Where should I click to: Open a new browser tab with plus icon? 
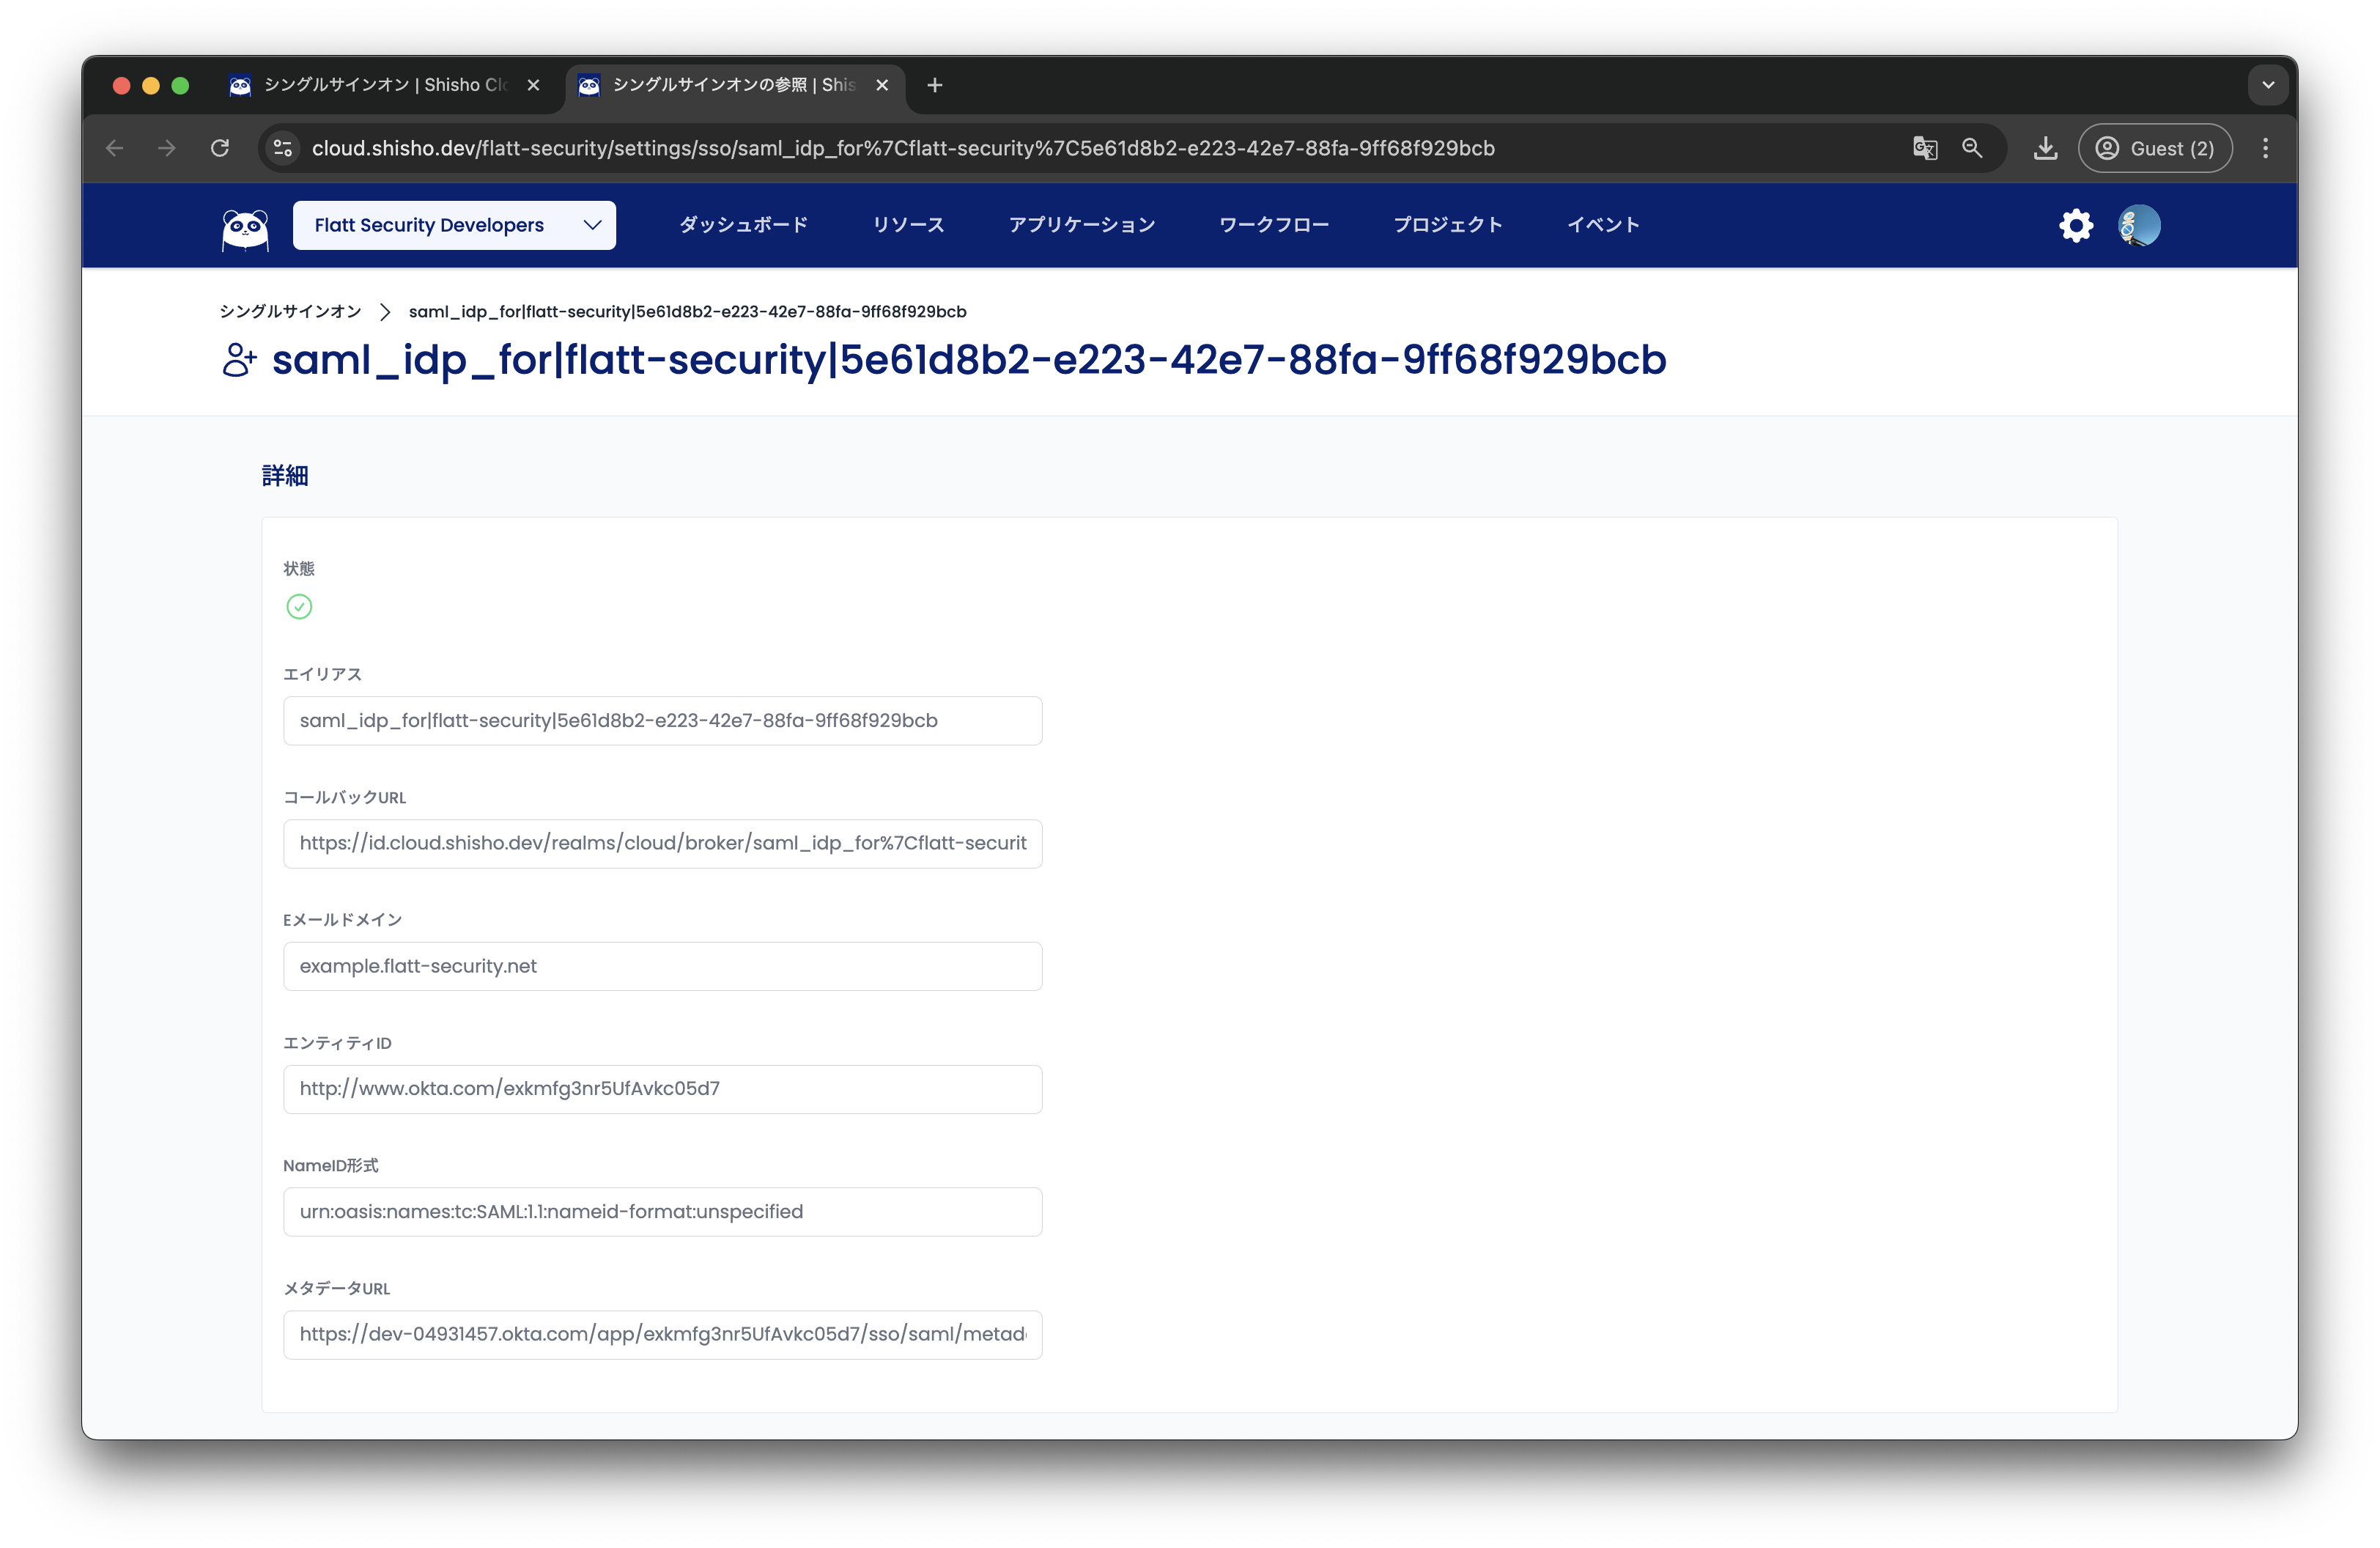point(934,86)
